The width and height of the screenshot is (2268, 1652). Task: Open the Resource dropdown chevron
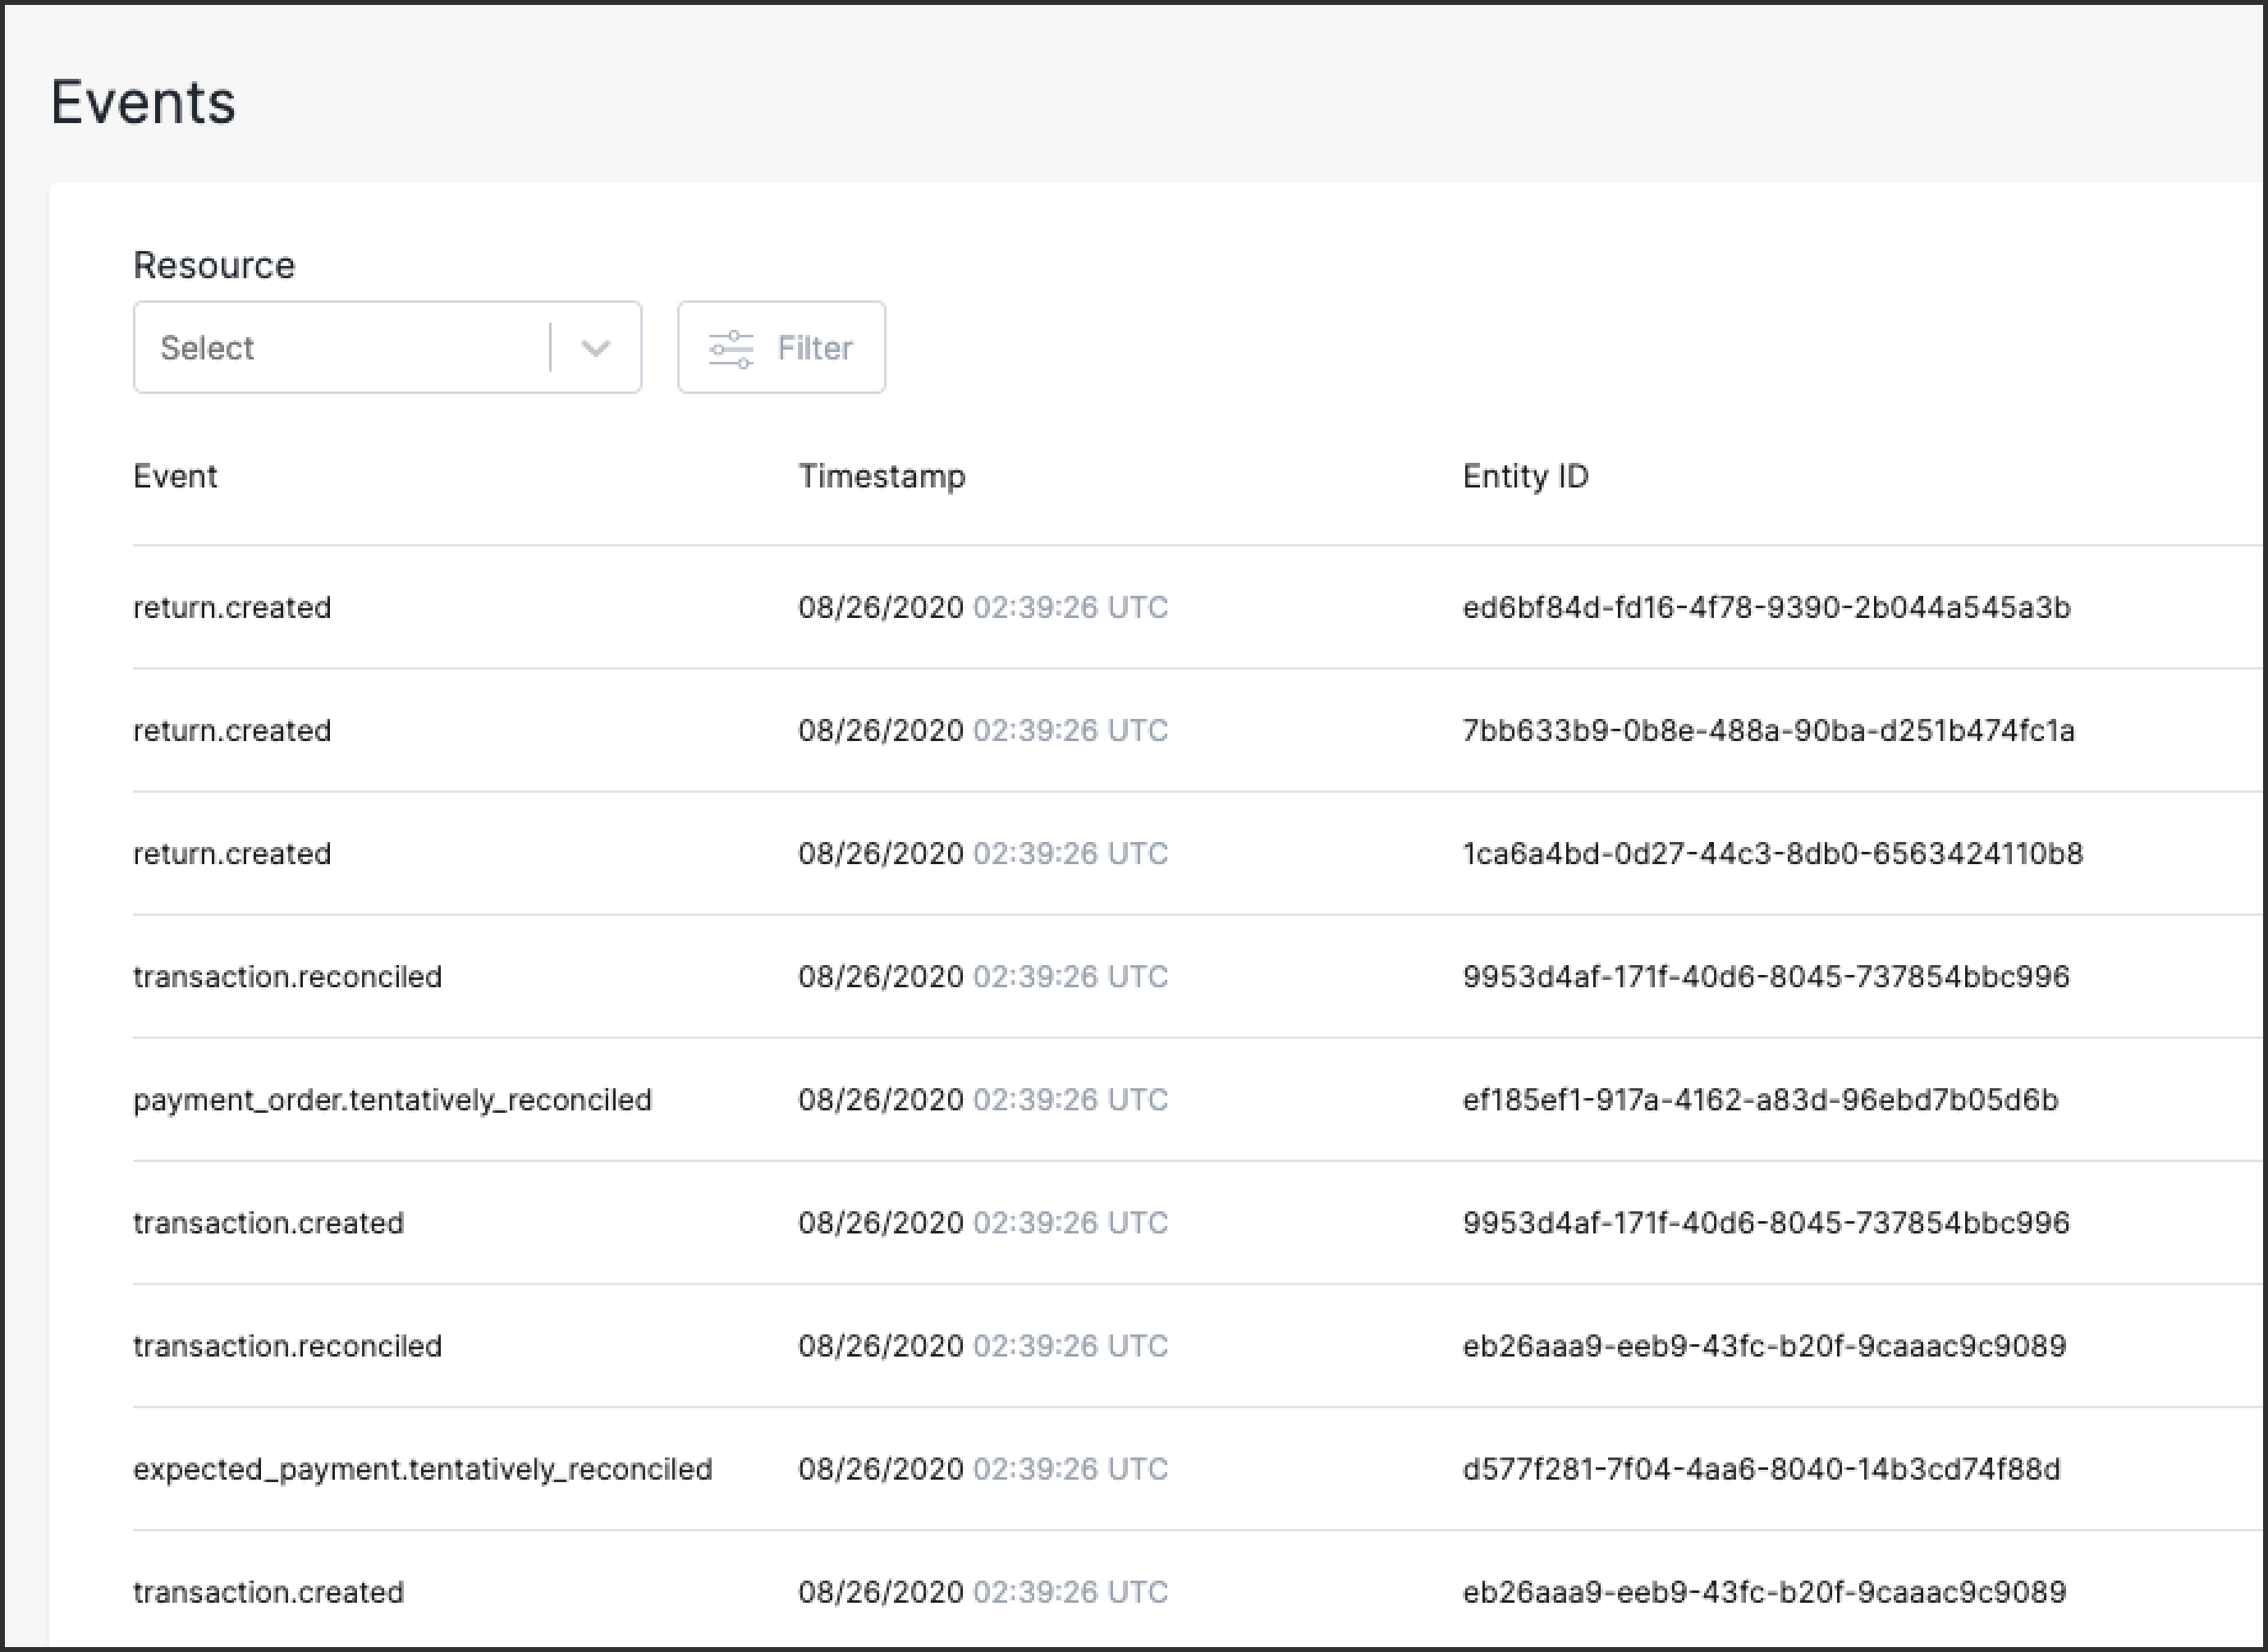596,348
